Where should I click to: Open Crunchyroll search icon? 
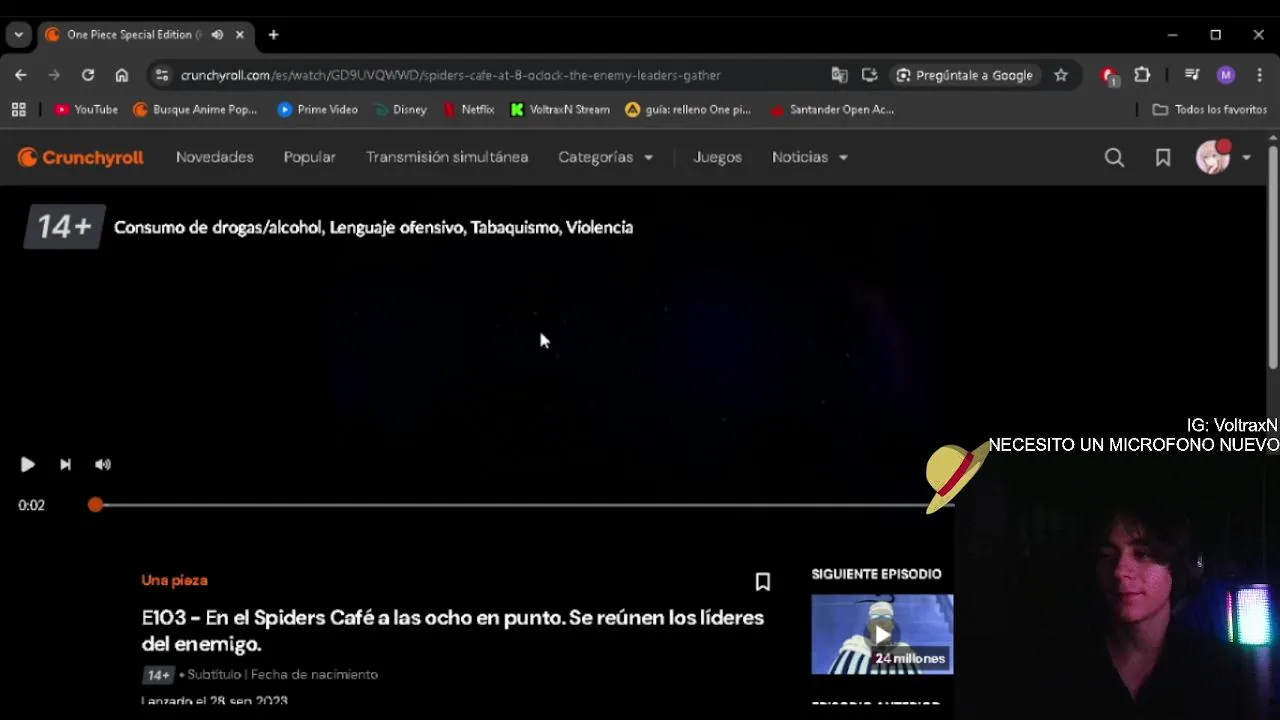coord(1114,157)
